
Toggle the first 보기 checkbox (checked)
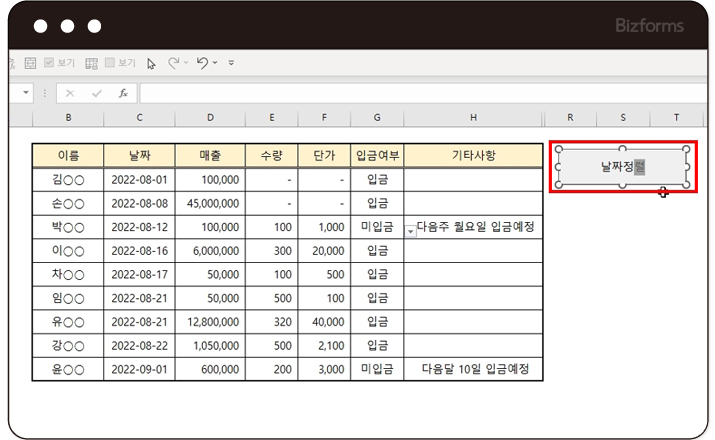(x=49, y=63)
